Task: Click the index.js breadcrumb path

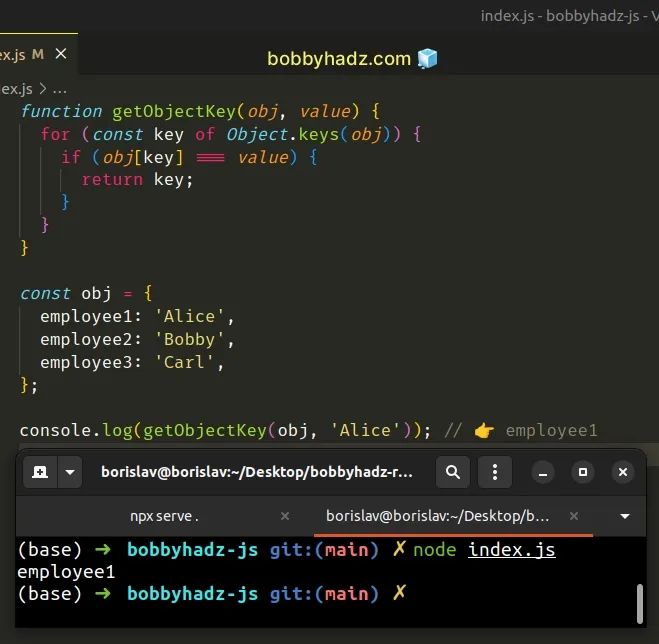Action: pyautogui.click(x=16, y=89)
